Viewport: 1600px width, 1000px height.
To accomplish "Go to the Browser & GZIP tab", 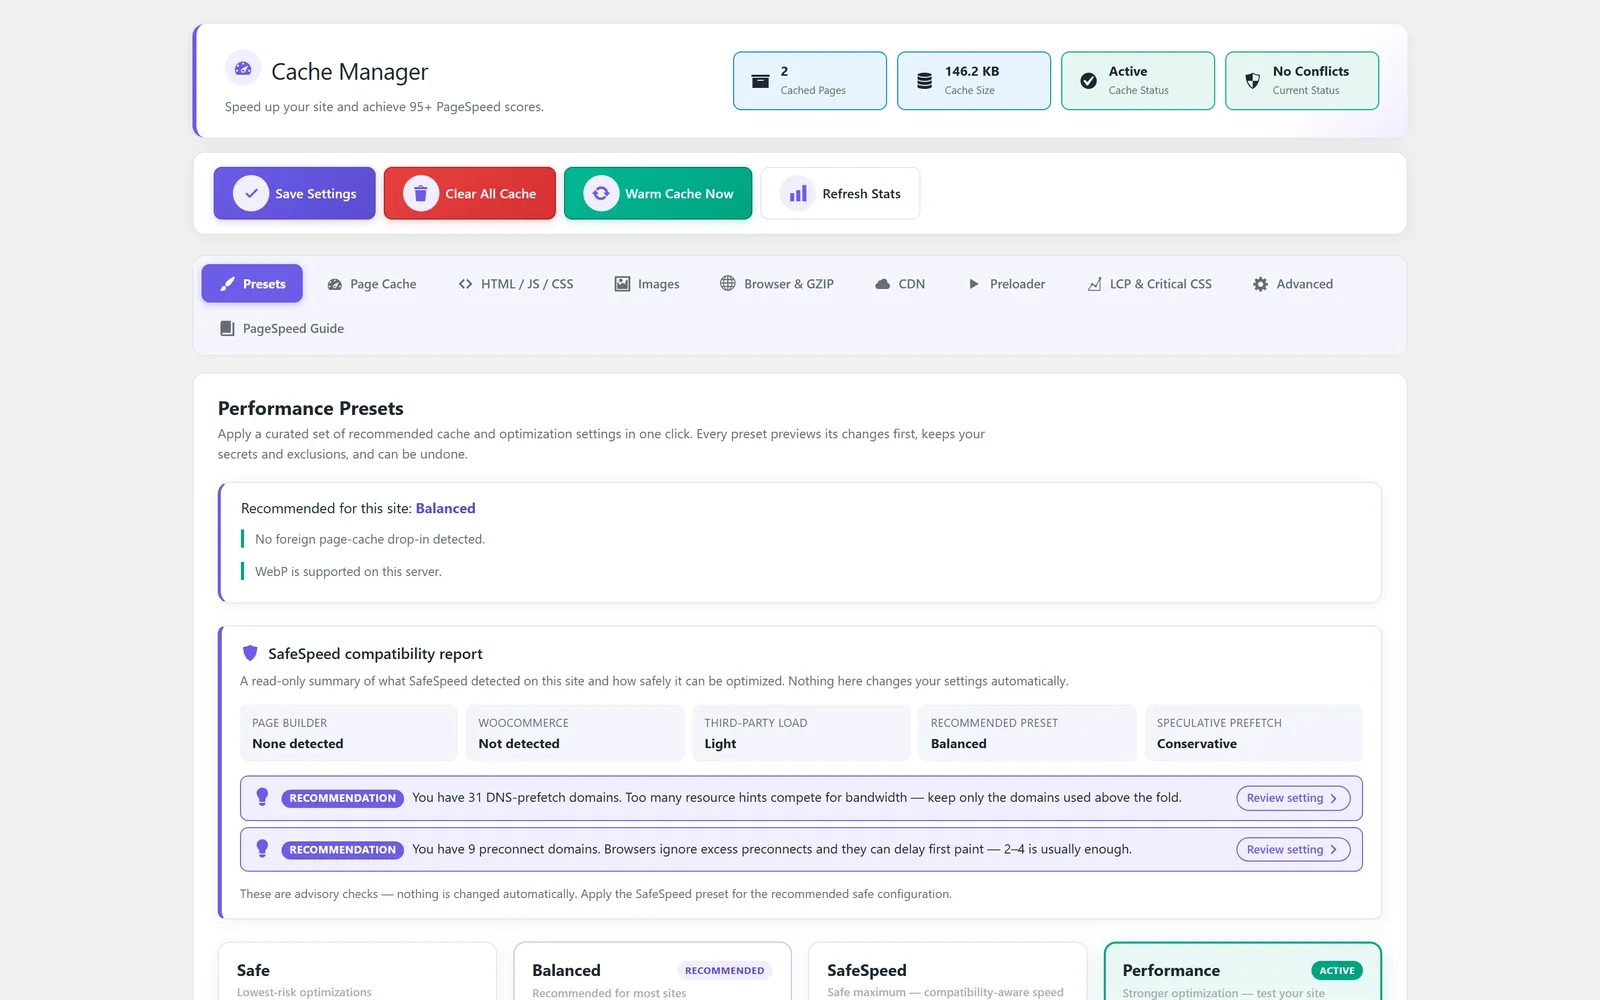I will tap(777, 284).
